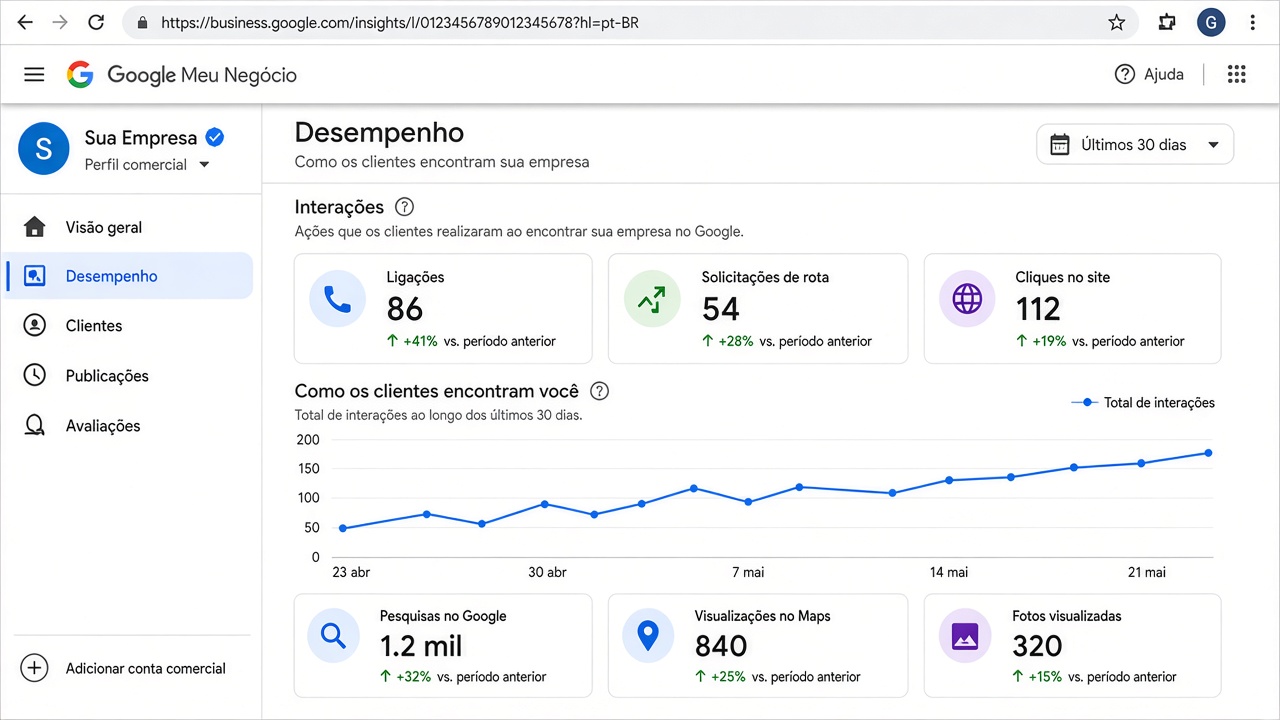This screenshot has height=720, width=1280.
Task: Click the directions icon in Solicitações de rota
Action: [653, 298]
